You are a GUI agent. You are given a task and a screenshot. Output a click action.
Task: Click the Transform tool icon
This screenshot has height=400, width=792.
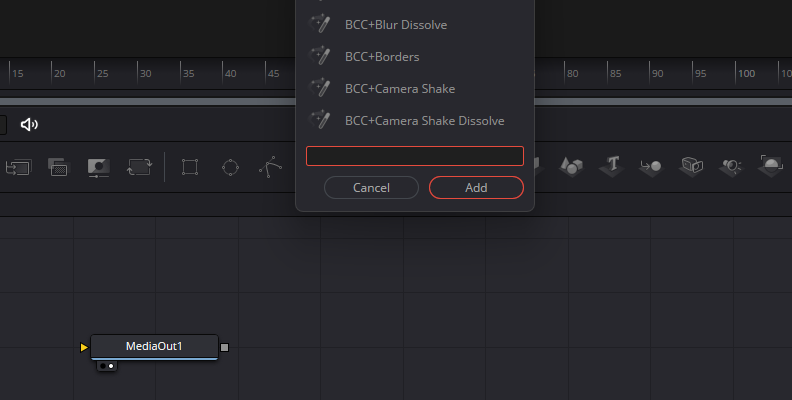pyautogui.click(x=139, y=166)
